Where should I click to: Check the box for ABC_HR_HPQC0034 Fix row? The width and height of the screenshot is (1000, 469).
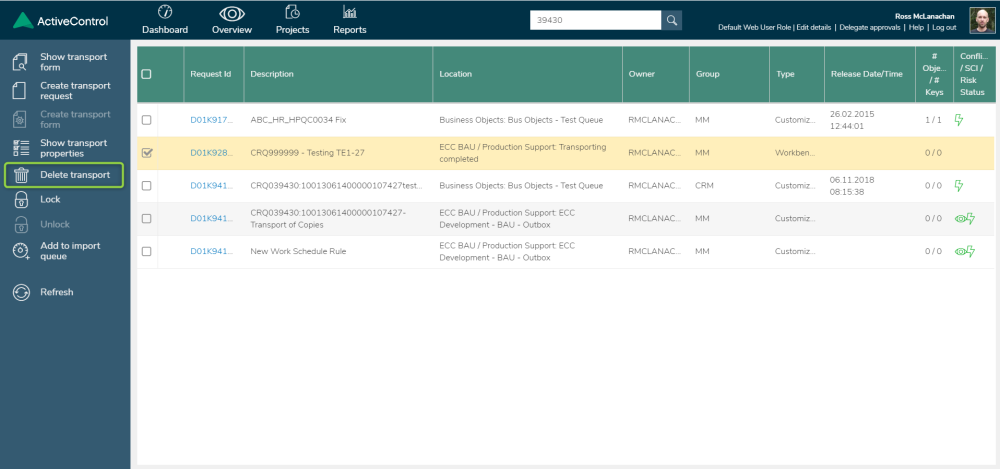pos(147,120)
